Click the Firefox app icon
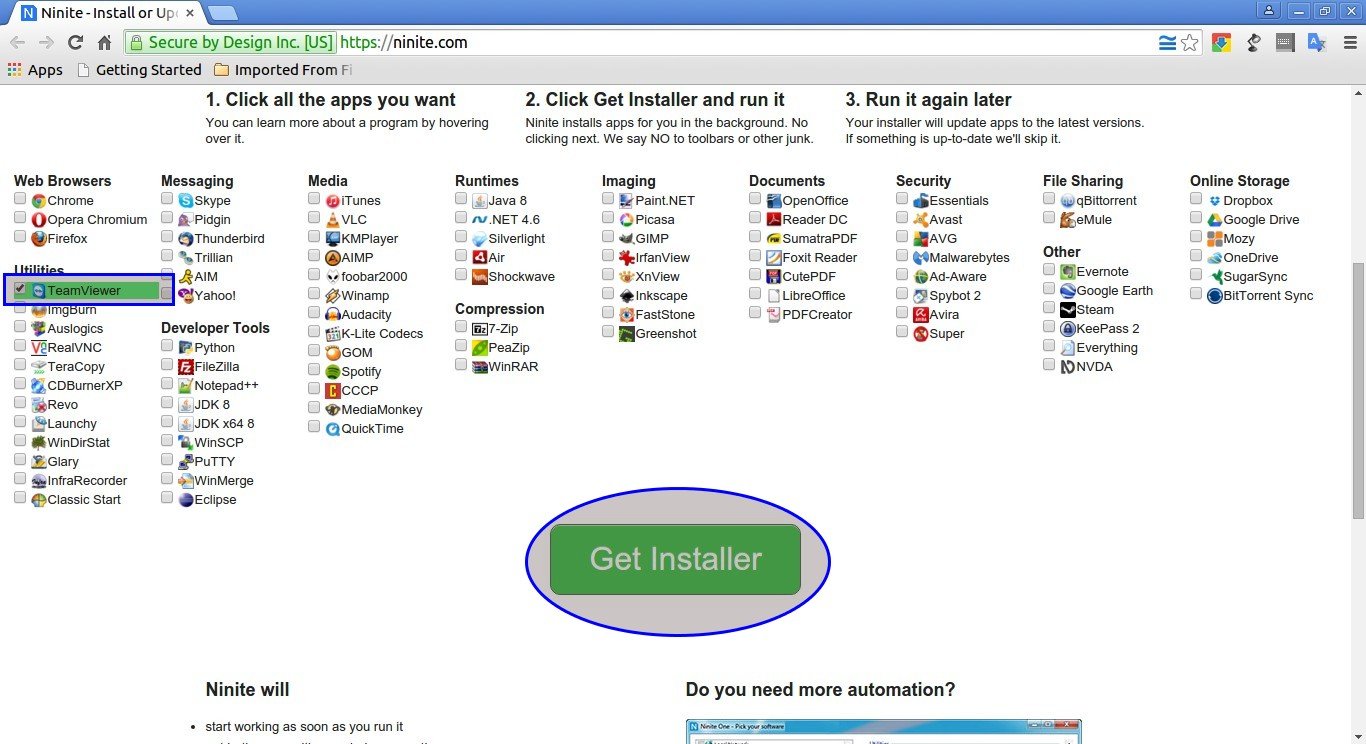Image resolution: width=1366 pixels, height=744 pixels. pyautogui.click(x=39, y=239)
